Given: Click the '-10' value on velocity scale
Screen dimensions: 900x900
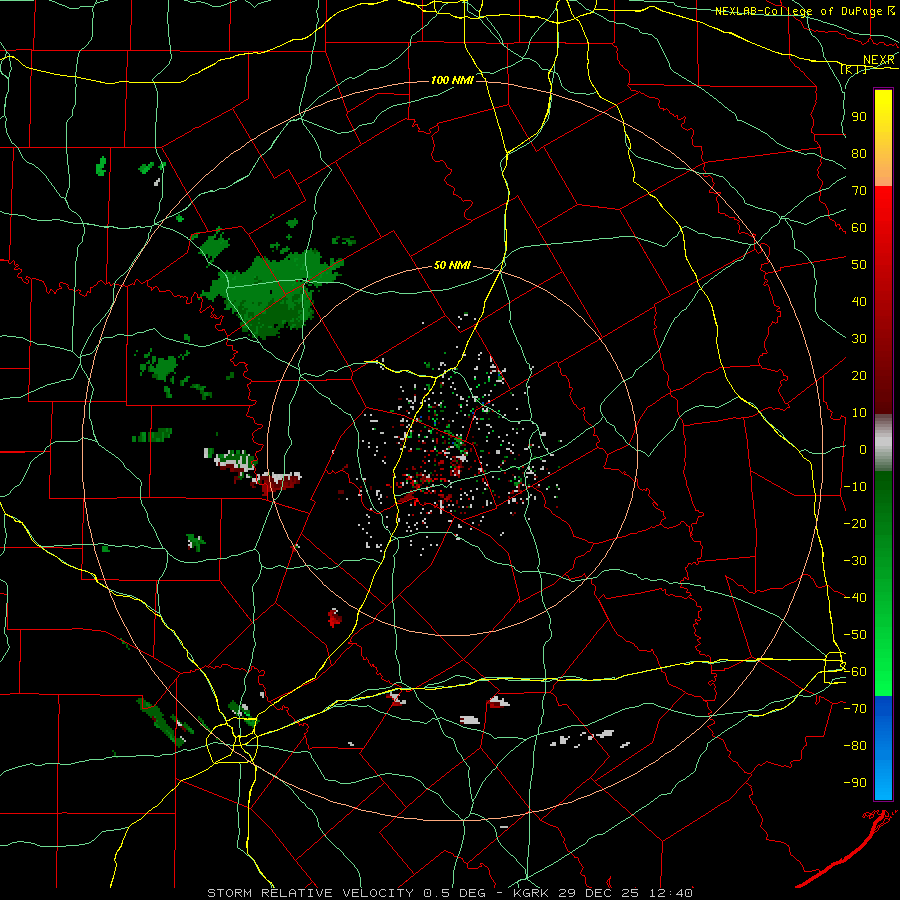Looking at the screenshot, I should click(855, 487).
